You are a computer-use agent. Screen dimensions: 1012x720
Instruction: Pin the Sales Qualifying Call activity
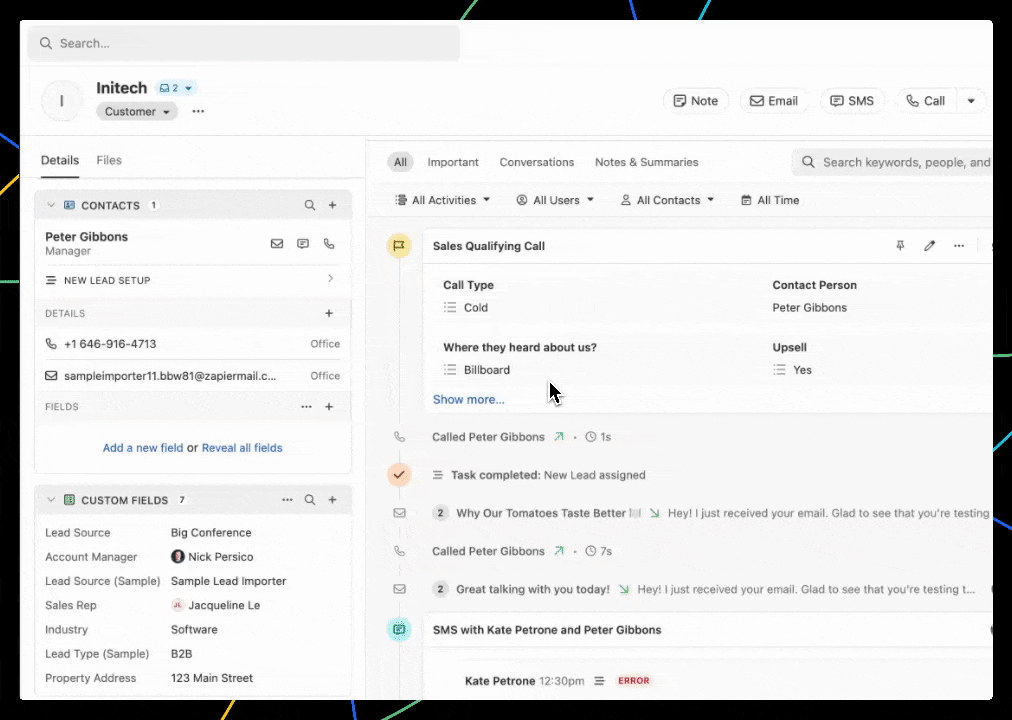coord(900,246)
